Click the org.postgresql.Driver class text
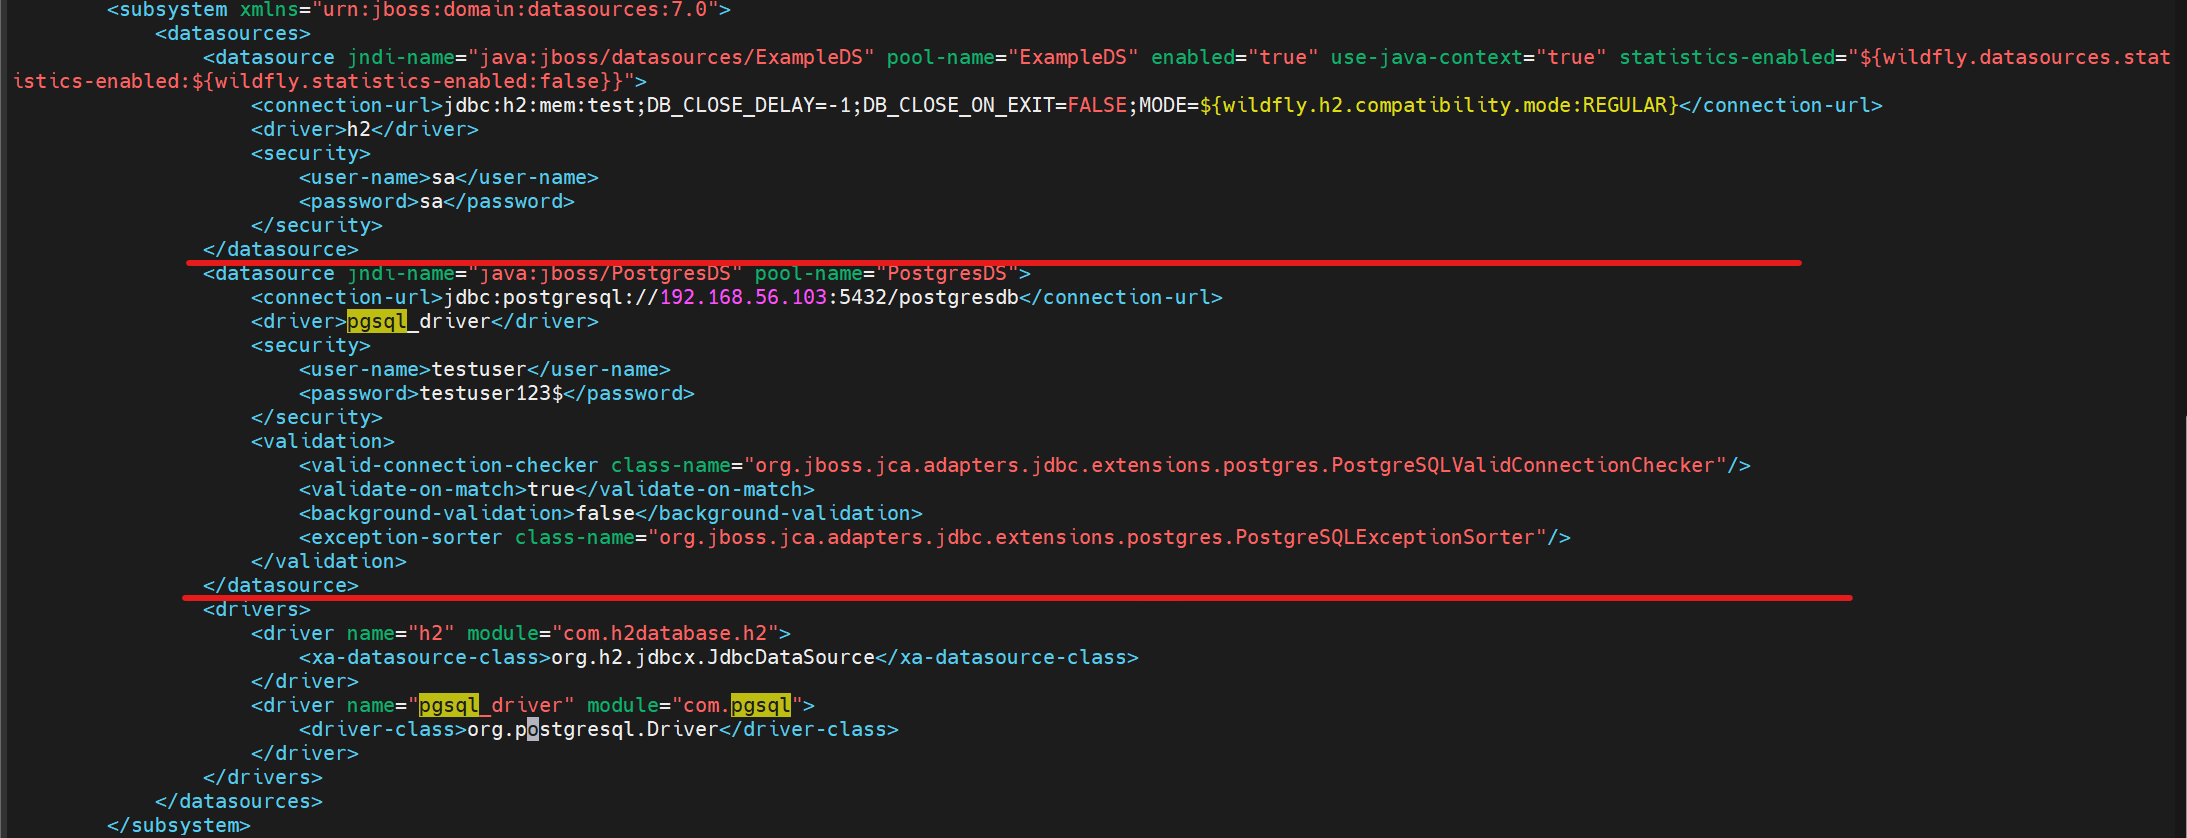The image size is (2187, 838). click(593, 730)
